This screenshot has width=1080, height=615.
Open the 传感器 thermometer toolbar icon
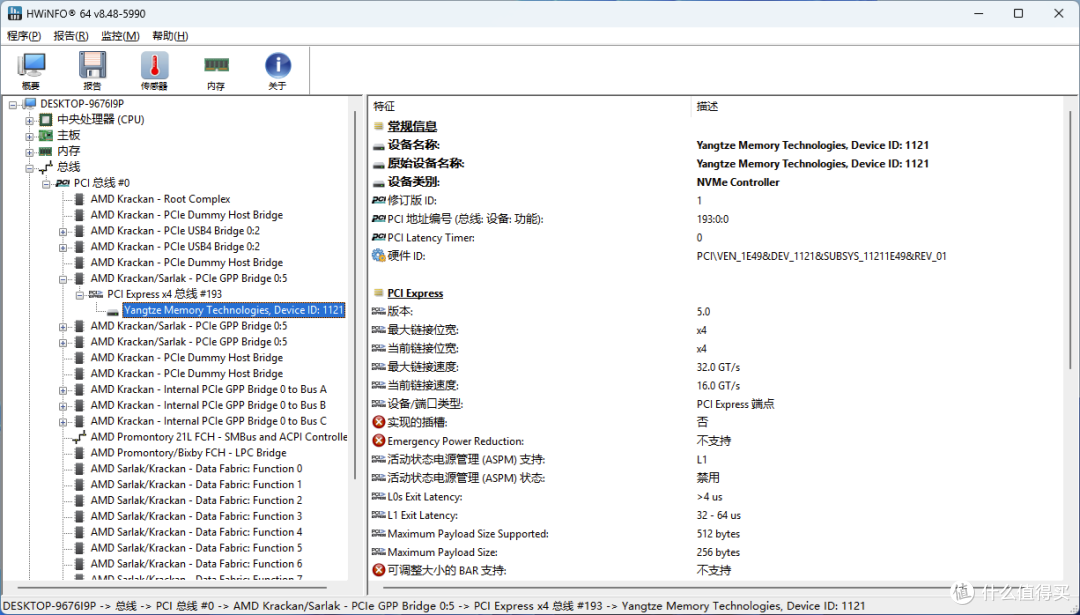pyautogui.click(x=154, y=71)
